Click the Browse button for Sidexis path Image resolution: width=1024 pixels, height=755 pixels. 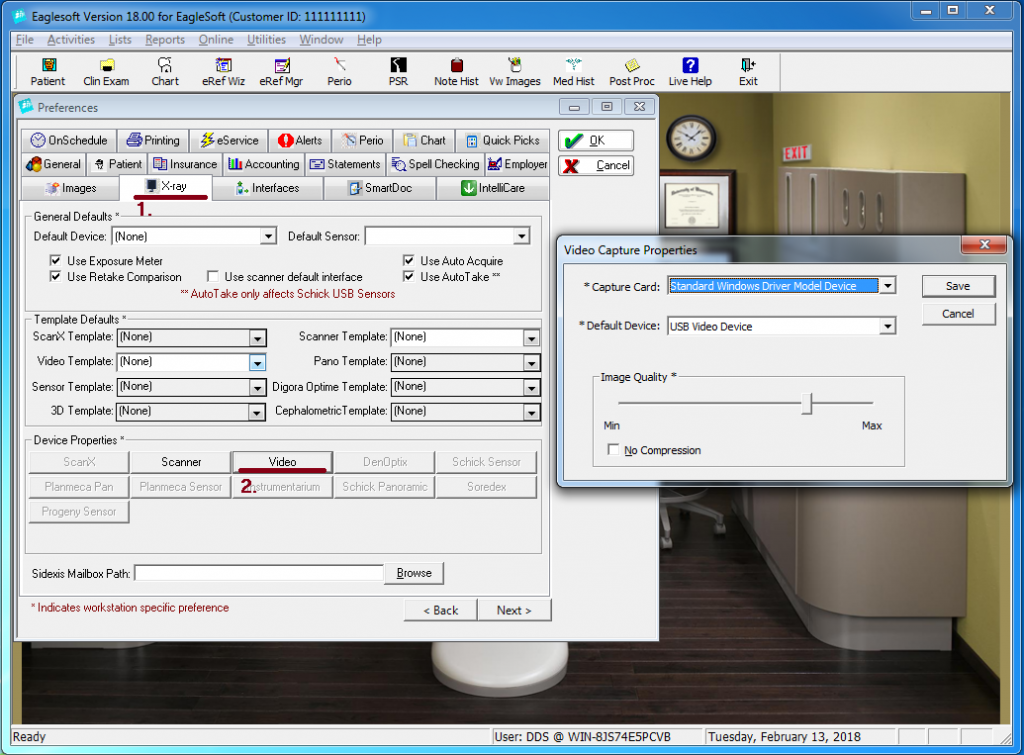point(414,573)
